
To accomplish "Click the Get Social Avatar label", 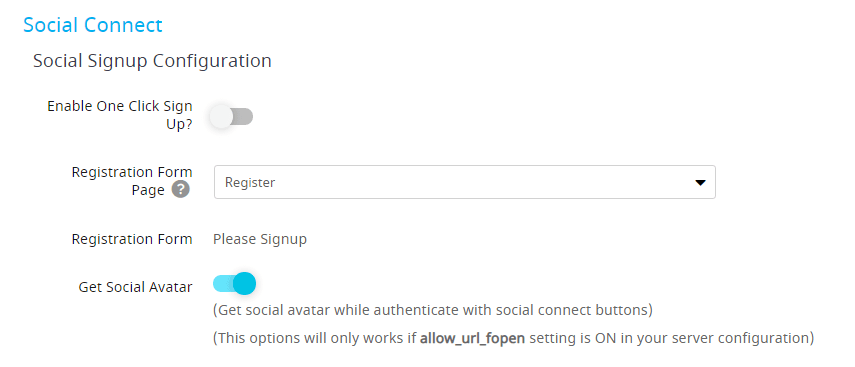I will (135, 287).
